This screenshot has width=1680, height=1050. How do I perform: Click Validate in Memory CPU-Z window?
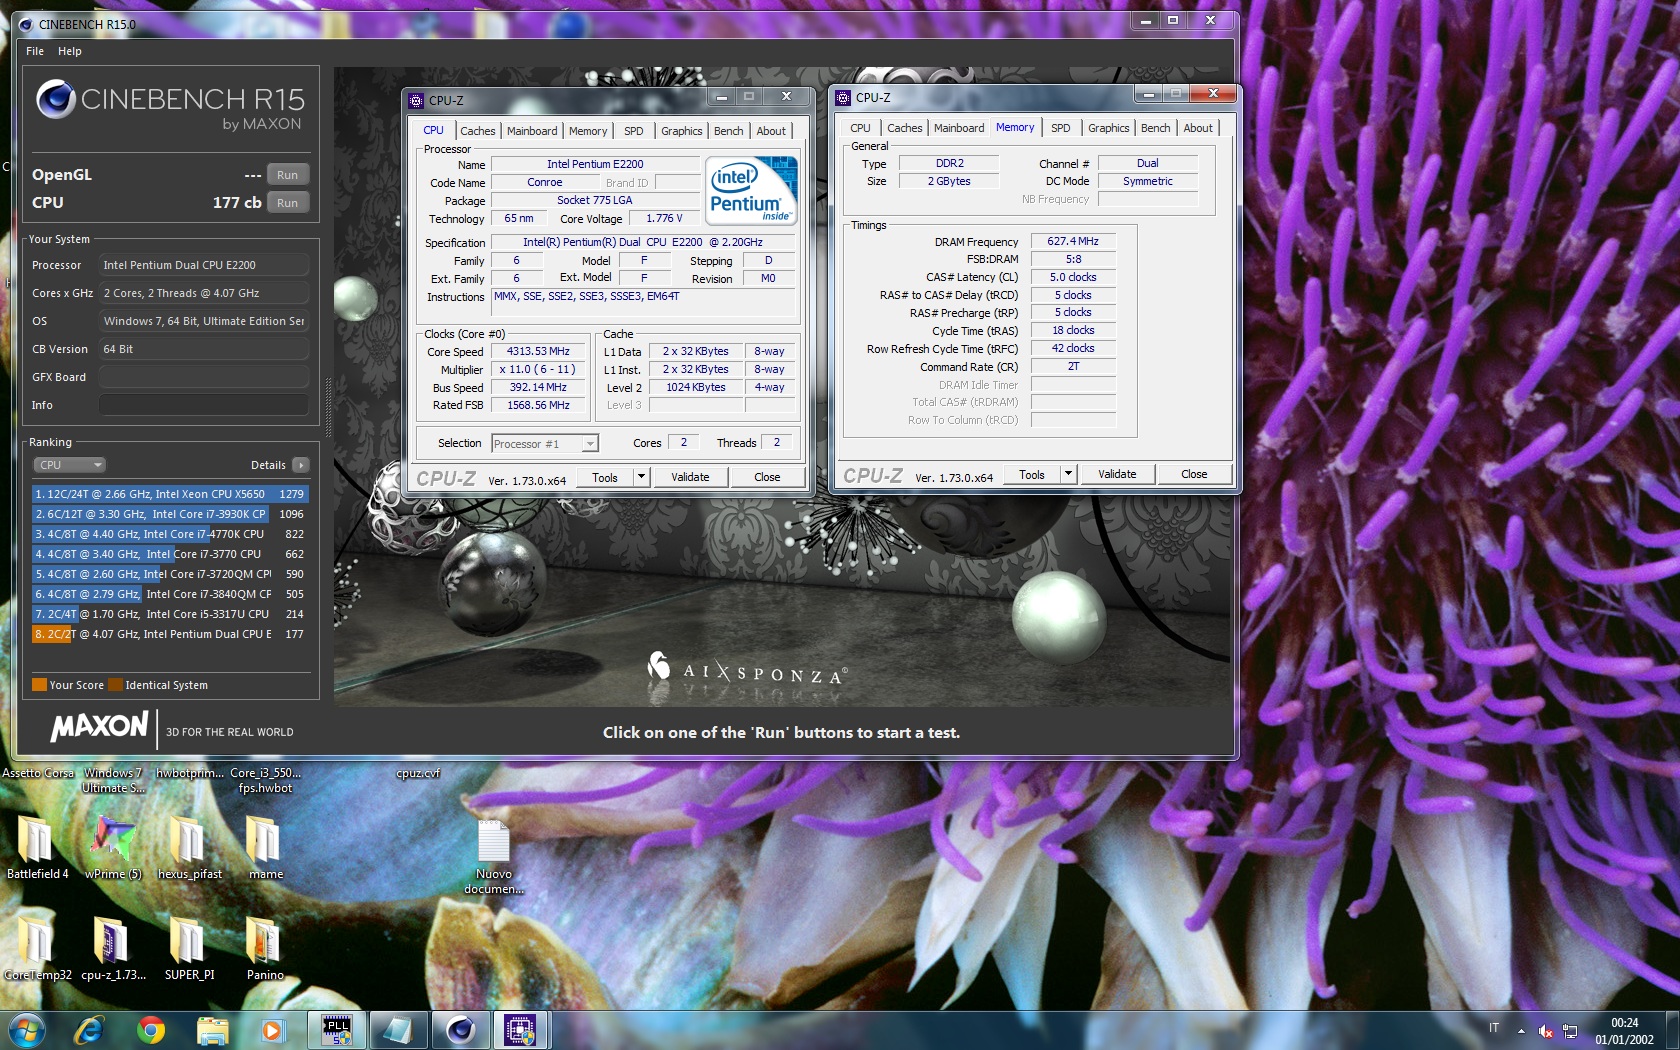click(x=1117, y=474)
